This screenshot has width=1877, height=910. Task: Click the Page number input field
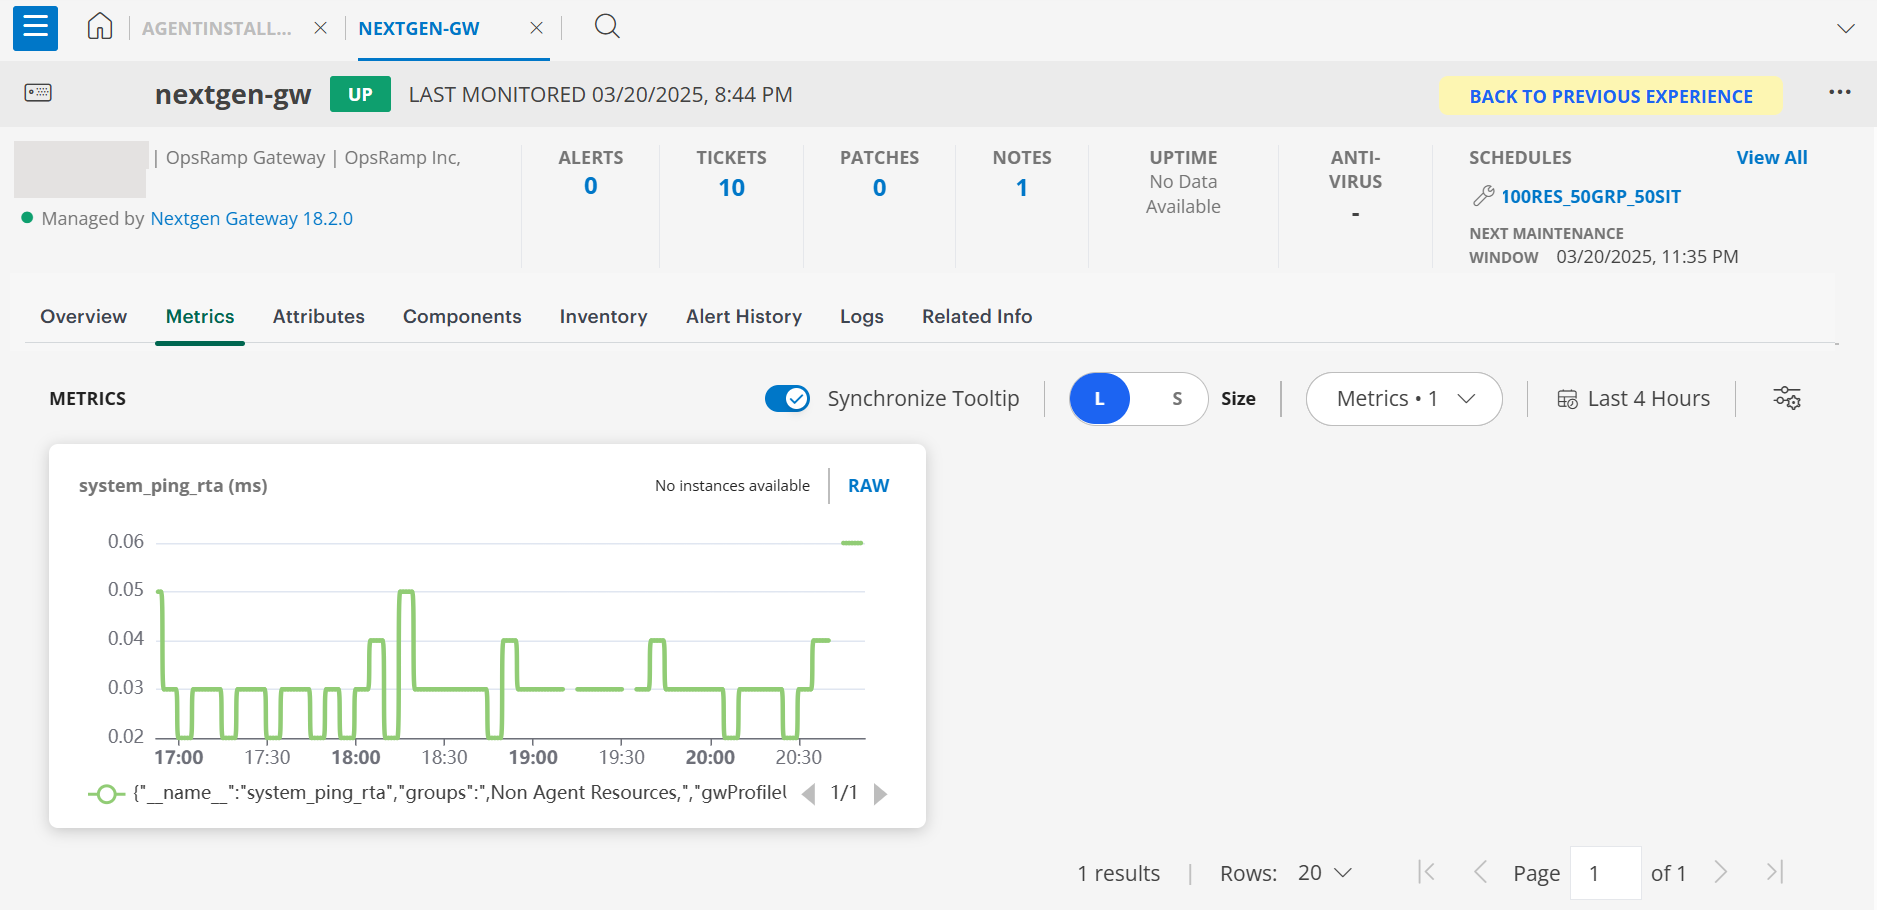click(1606, 873)
